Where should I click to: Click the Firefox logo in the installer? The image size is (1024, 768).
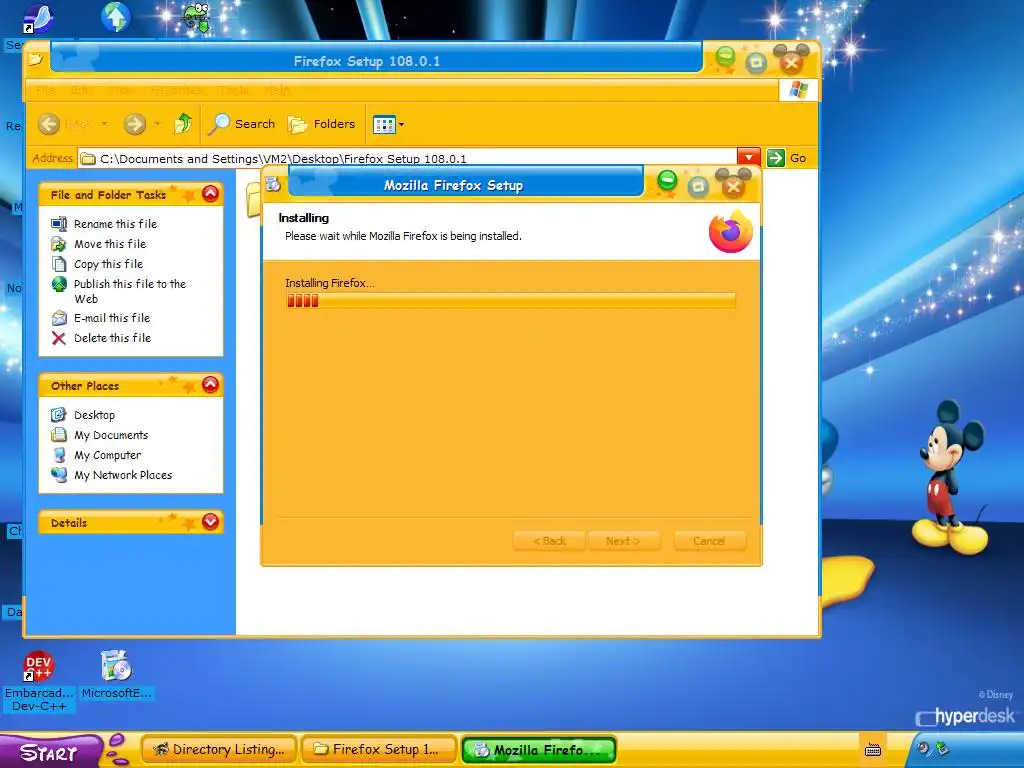tap(731, 231)
